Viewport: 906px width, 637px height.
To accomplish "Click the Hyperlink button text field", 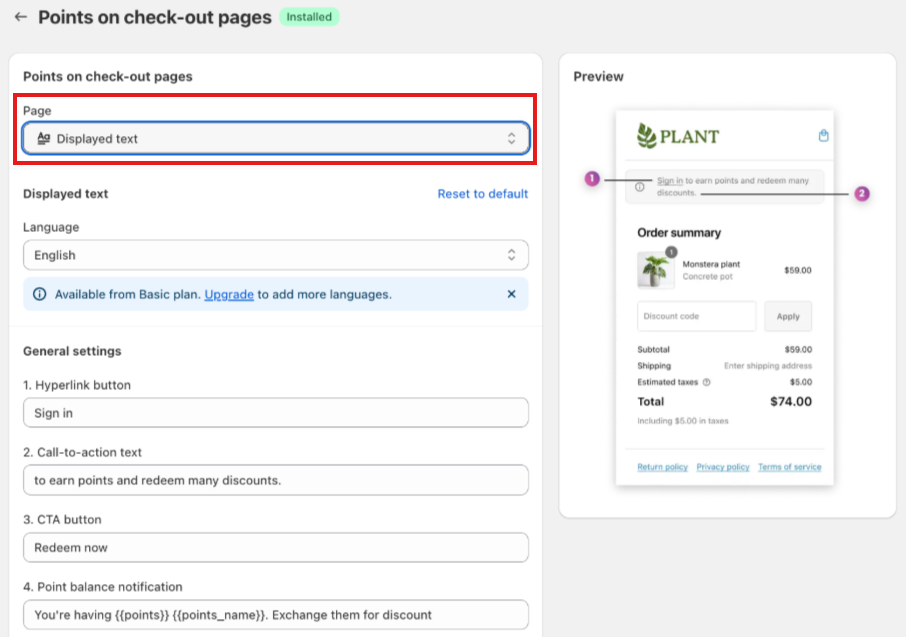I will [x=276, y=413].
